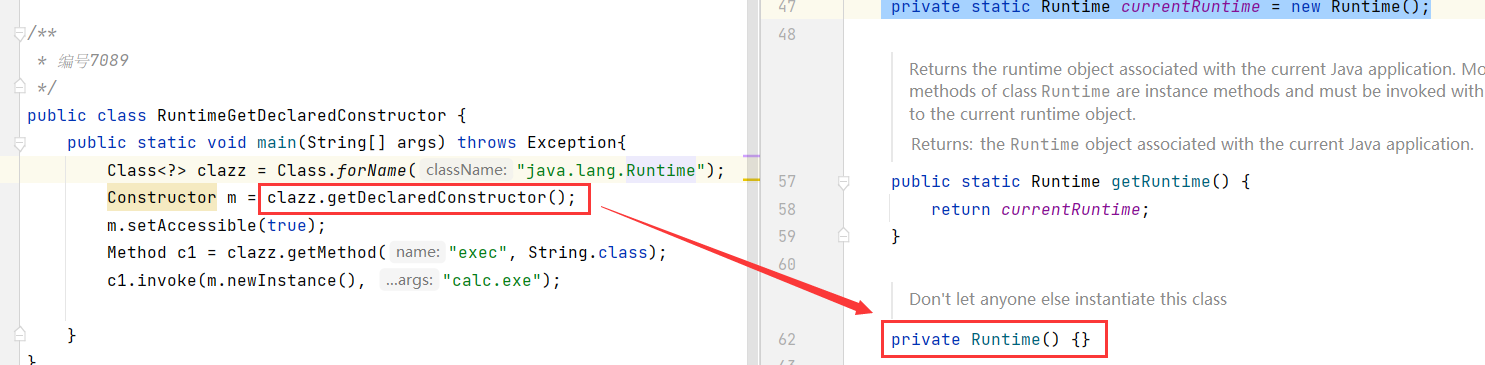This screenshot has height=365, width=1485.
Task: Click the ...args: inlay hint
Action: pos(409,281)
